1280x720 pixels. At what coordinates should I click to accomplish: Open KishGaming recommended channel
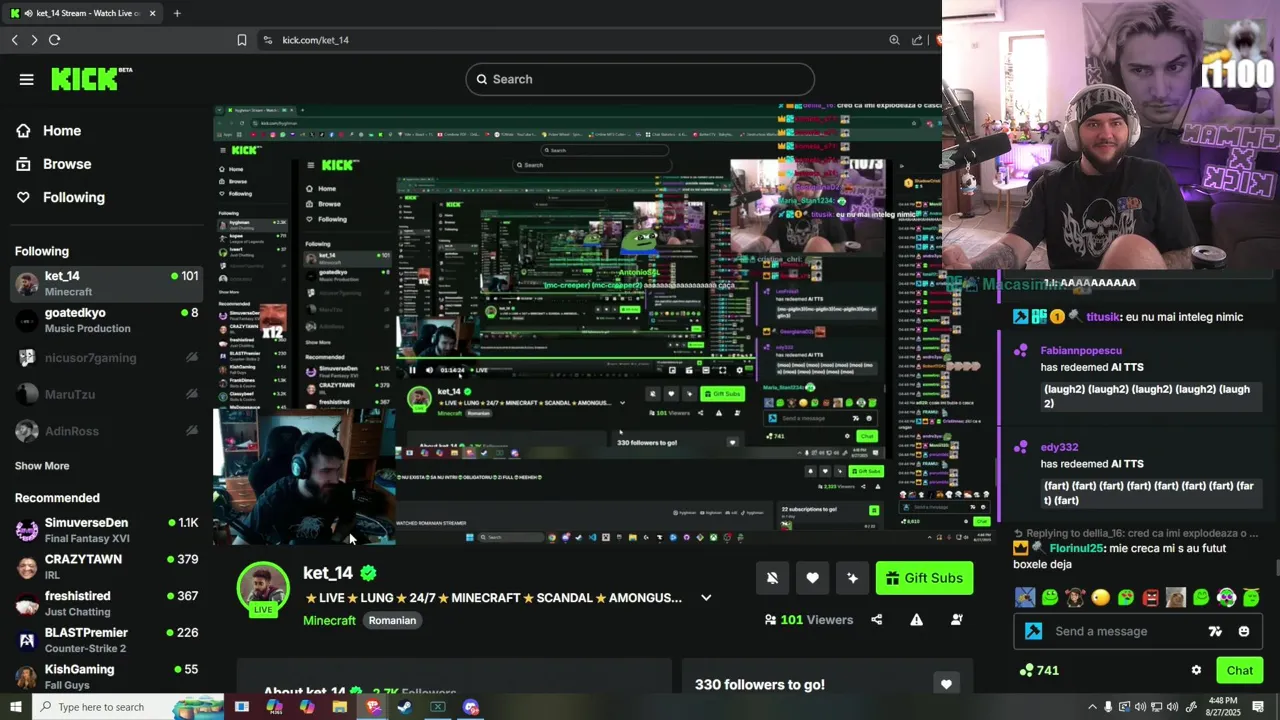(106, 676)
